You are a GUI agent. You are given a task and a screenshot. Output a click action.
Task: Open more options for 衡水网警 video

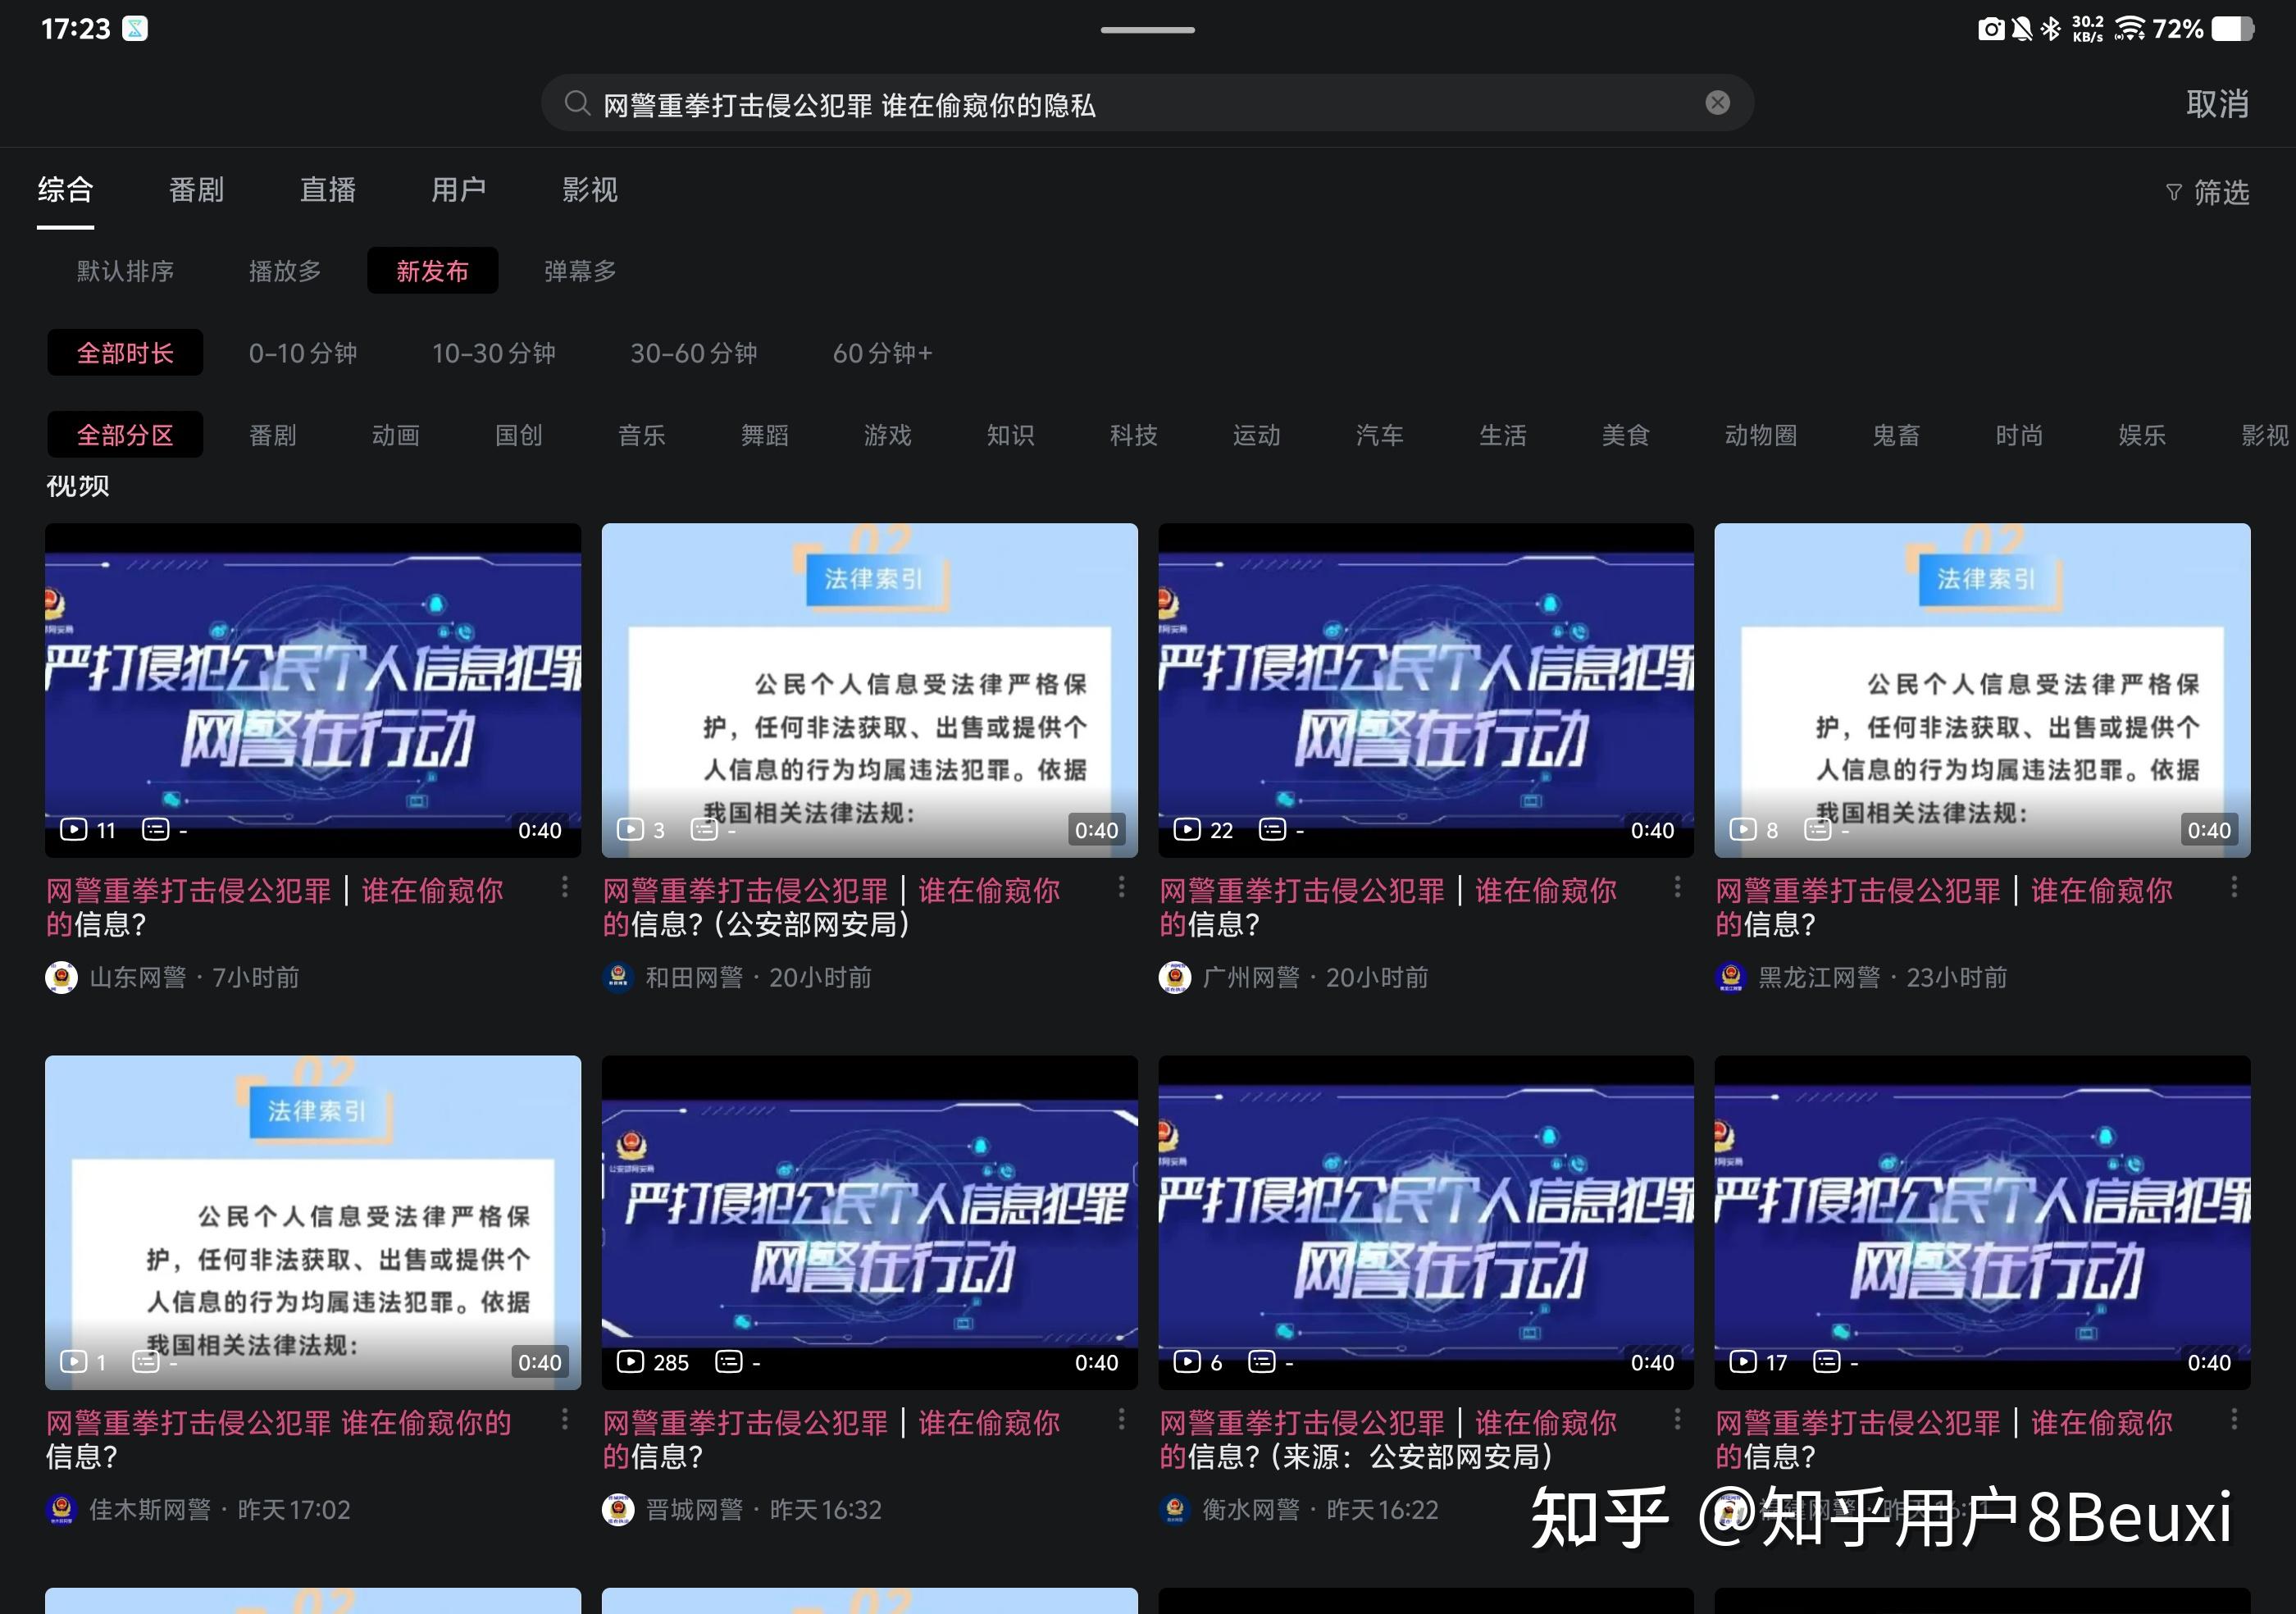click(x=1677, y=1419)
